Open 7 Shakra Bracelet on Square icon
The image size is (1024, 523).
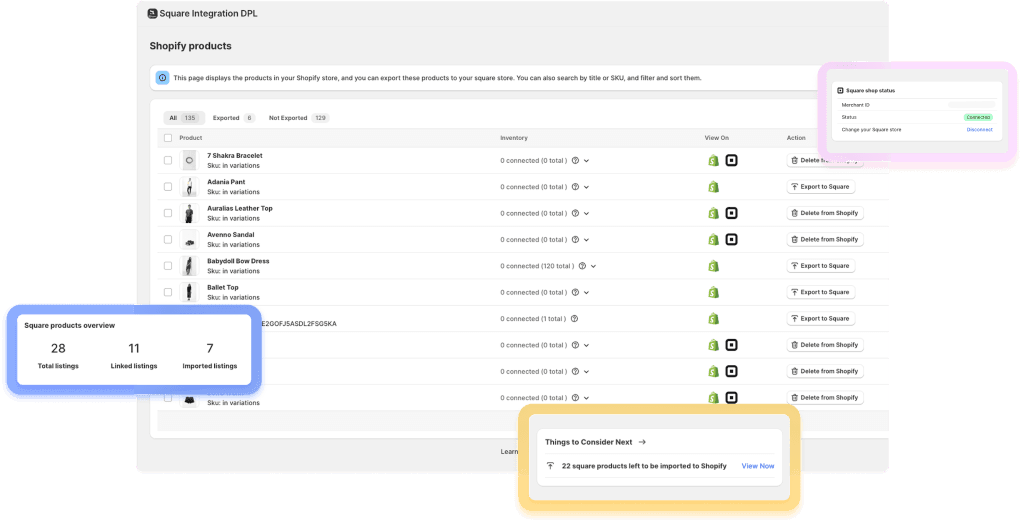pyautogui.click(x=731, y=161)
